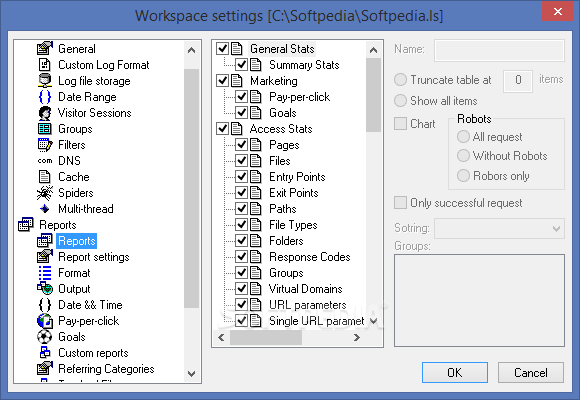Open the Log file storage icon
Viewport: 580px width, 400px height.
click(x=45, y=81)
